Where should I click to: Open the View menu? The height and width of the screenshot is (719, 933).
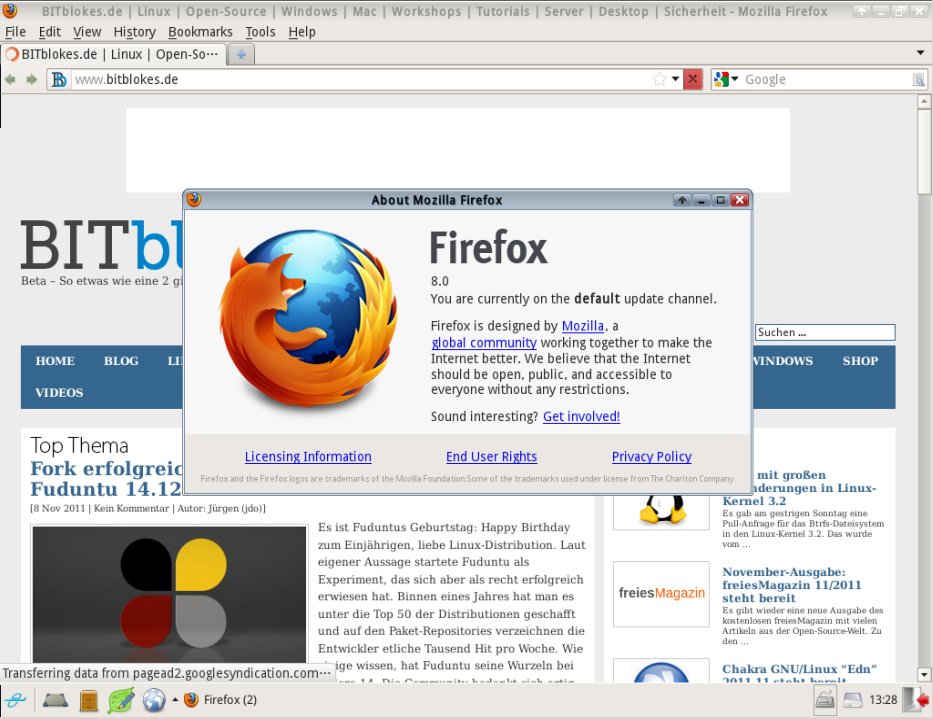point(87,32)
